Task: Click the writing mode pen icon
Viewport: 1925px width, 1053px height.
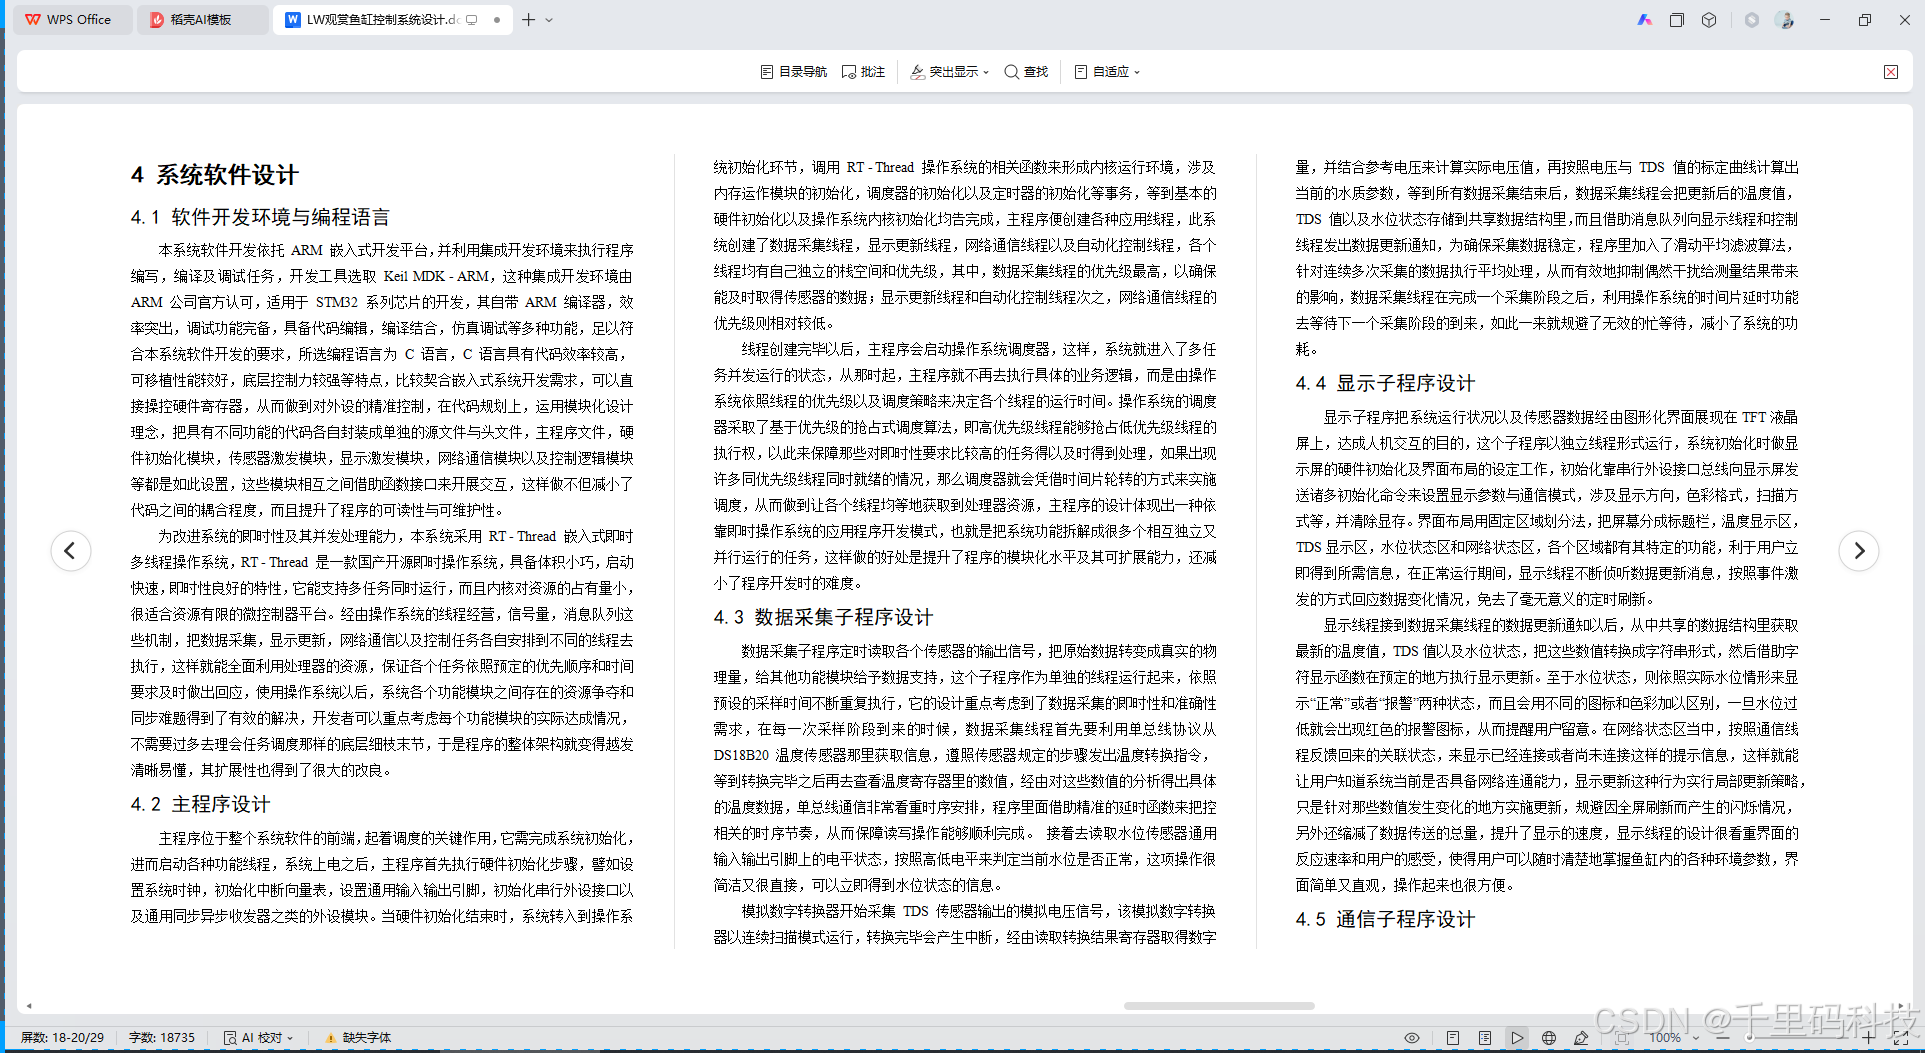Action: (1581, 1038)
